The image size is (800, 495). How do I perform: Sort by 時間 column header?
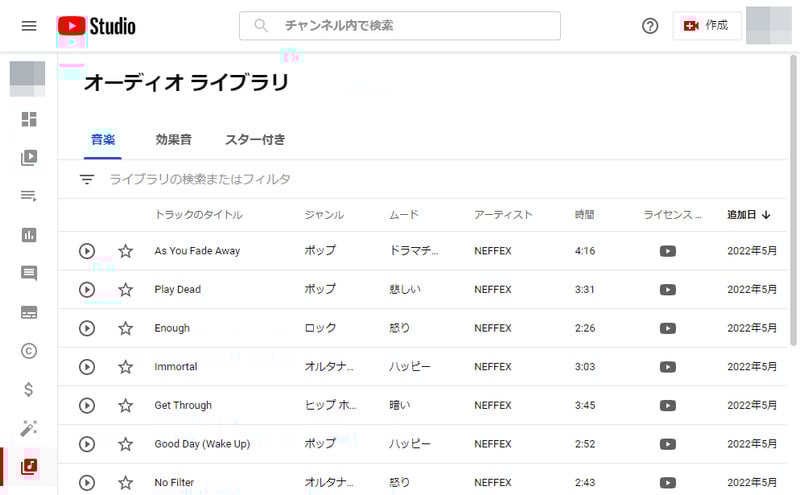[x=584, y=215]
